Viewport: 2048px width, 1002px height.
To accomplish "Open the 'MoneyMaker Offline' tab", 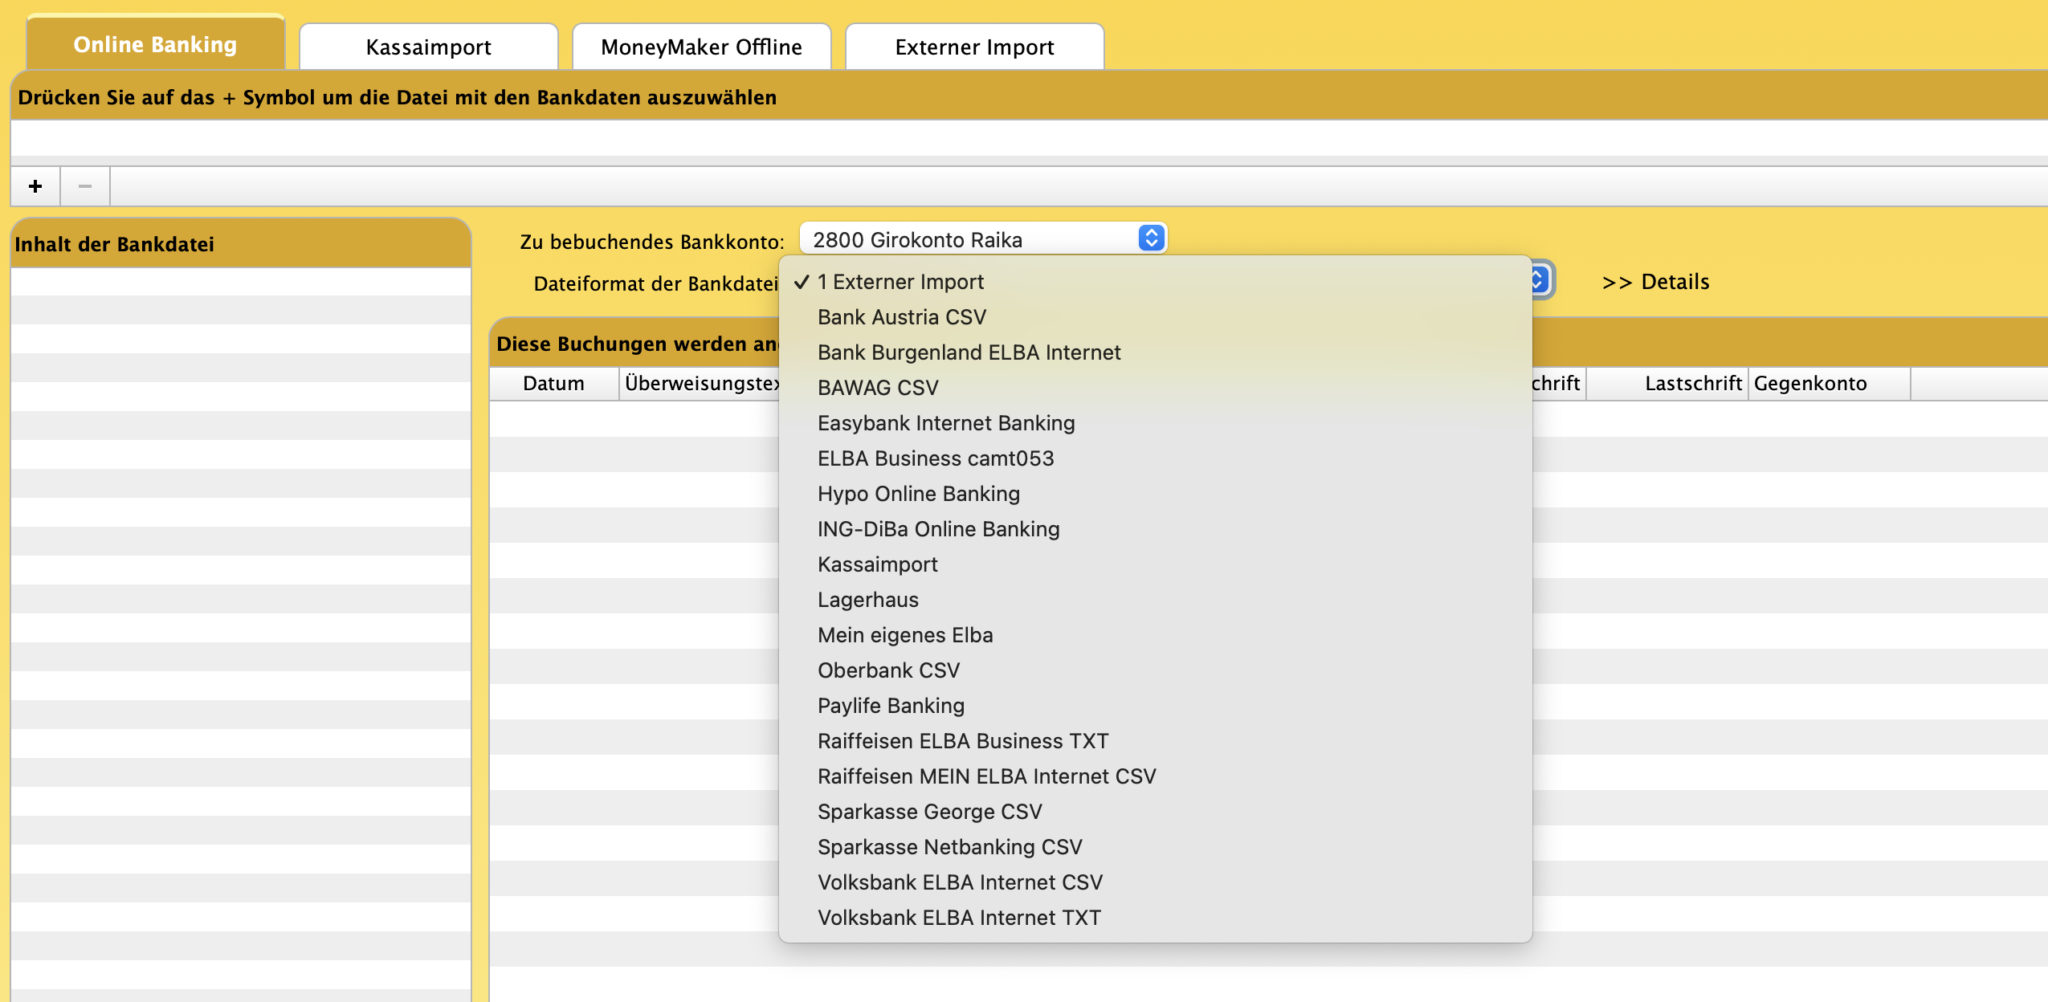I will pos(700,45).
